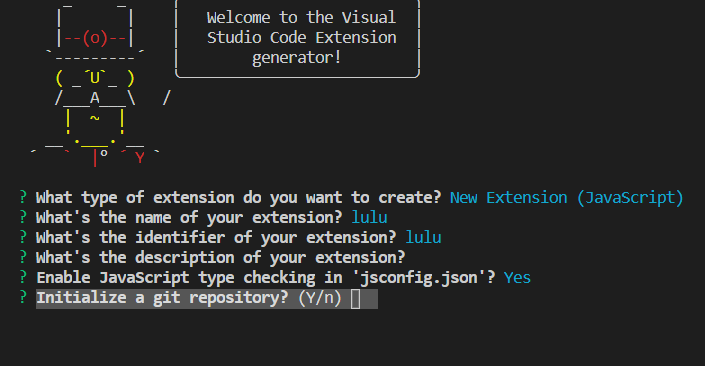
Task: Click the (Y/n) hint text
Action: coord(320,298)
